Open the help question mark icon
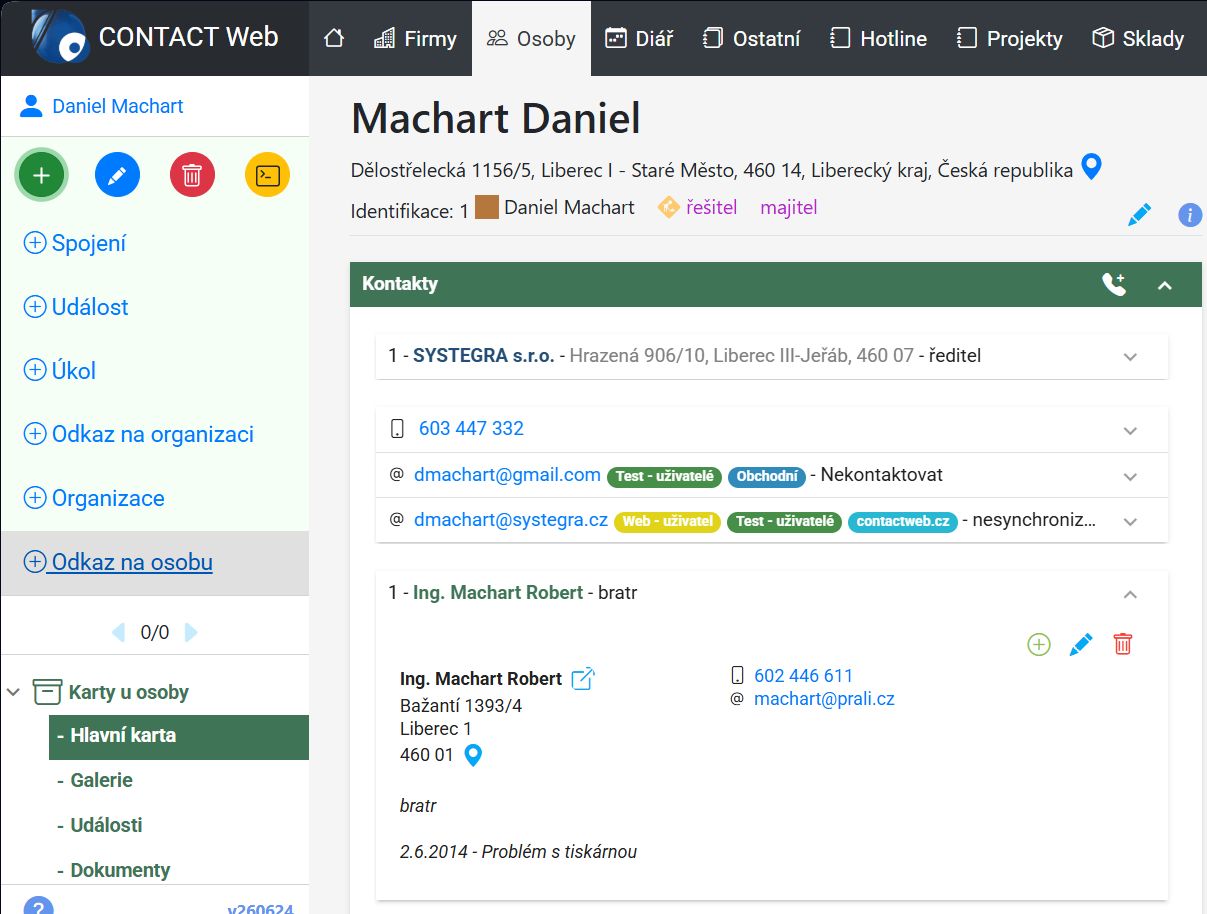Image resolution: width=1207 pixels, height=914 pixels. (38, 906)
